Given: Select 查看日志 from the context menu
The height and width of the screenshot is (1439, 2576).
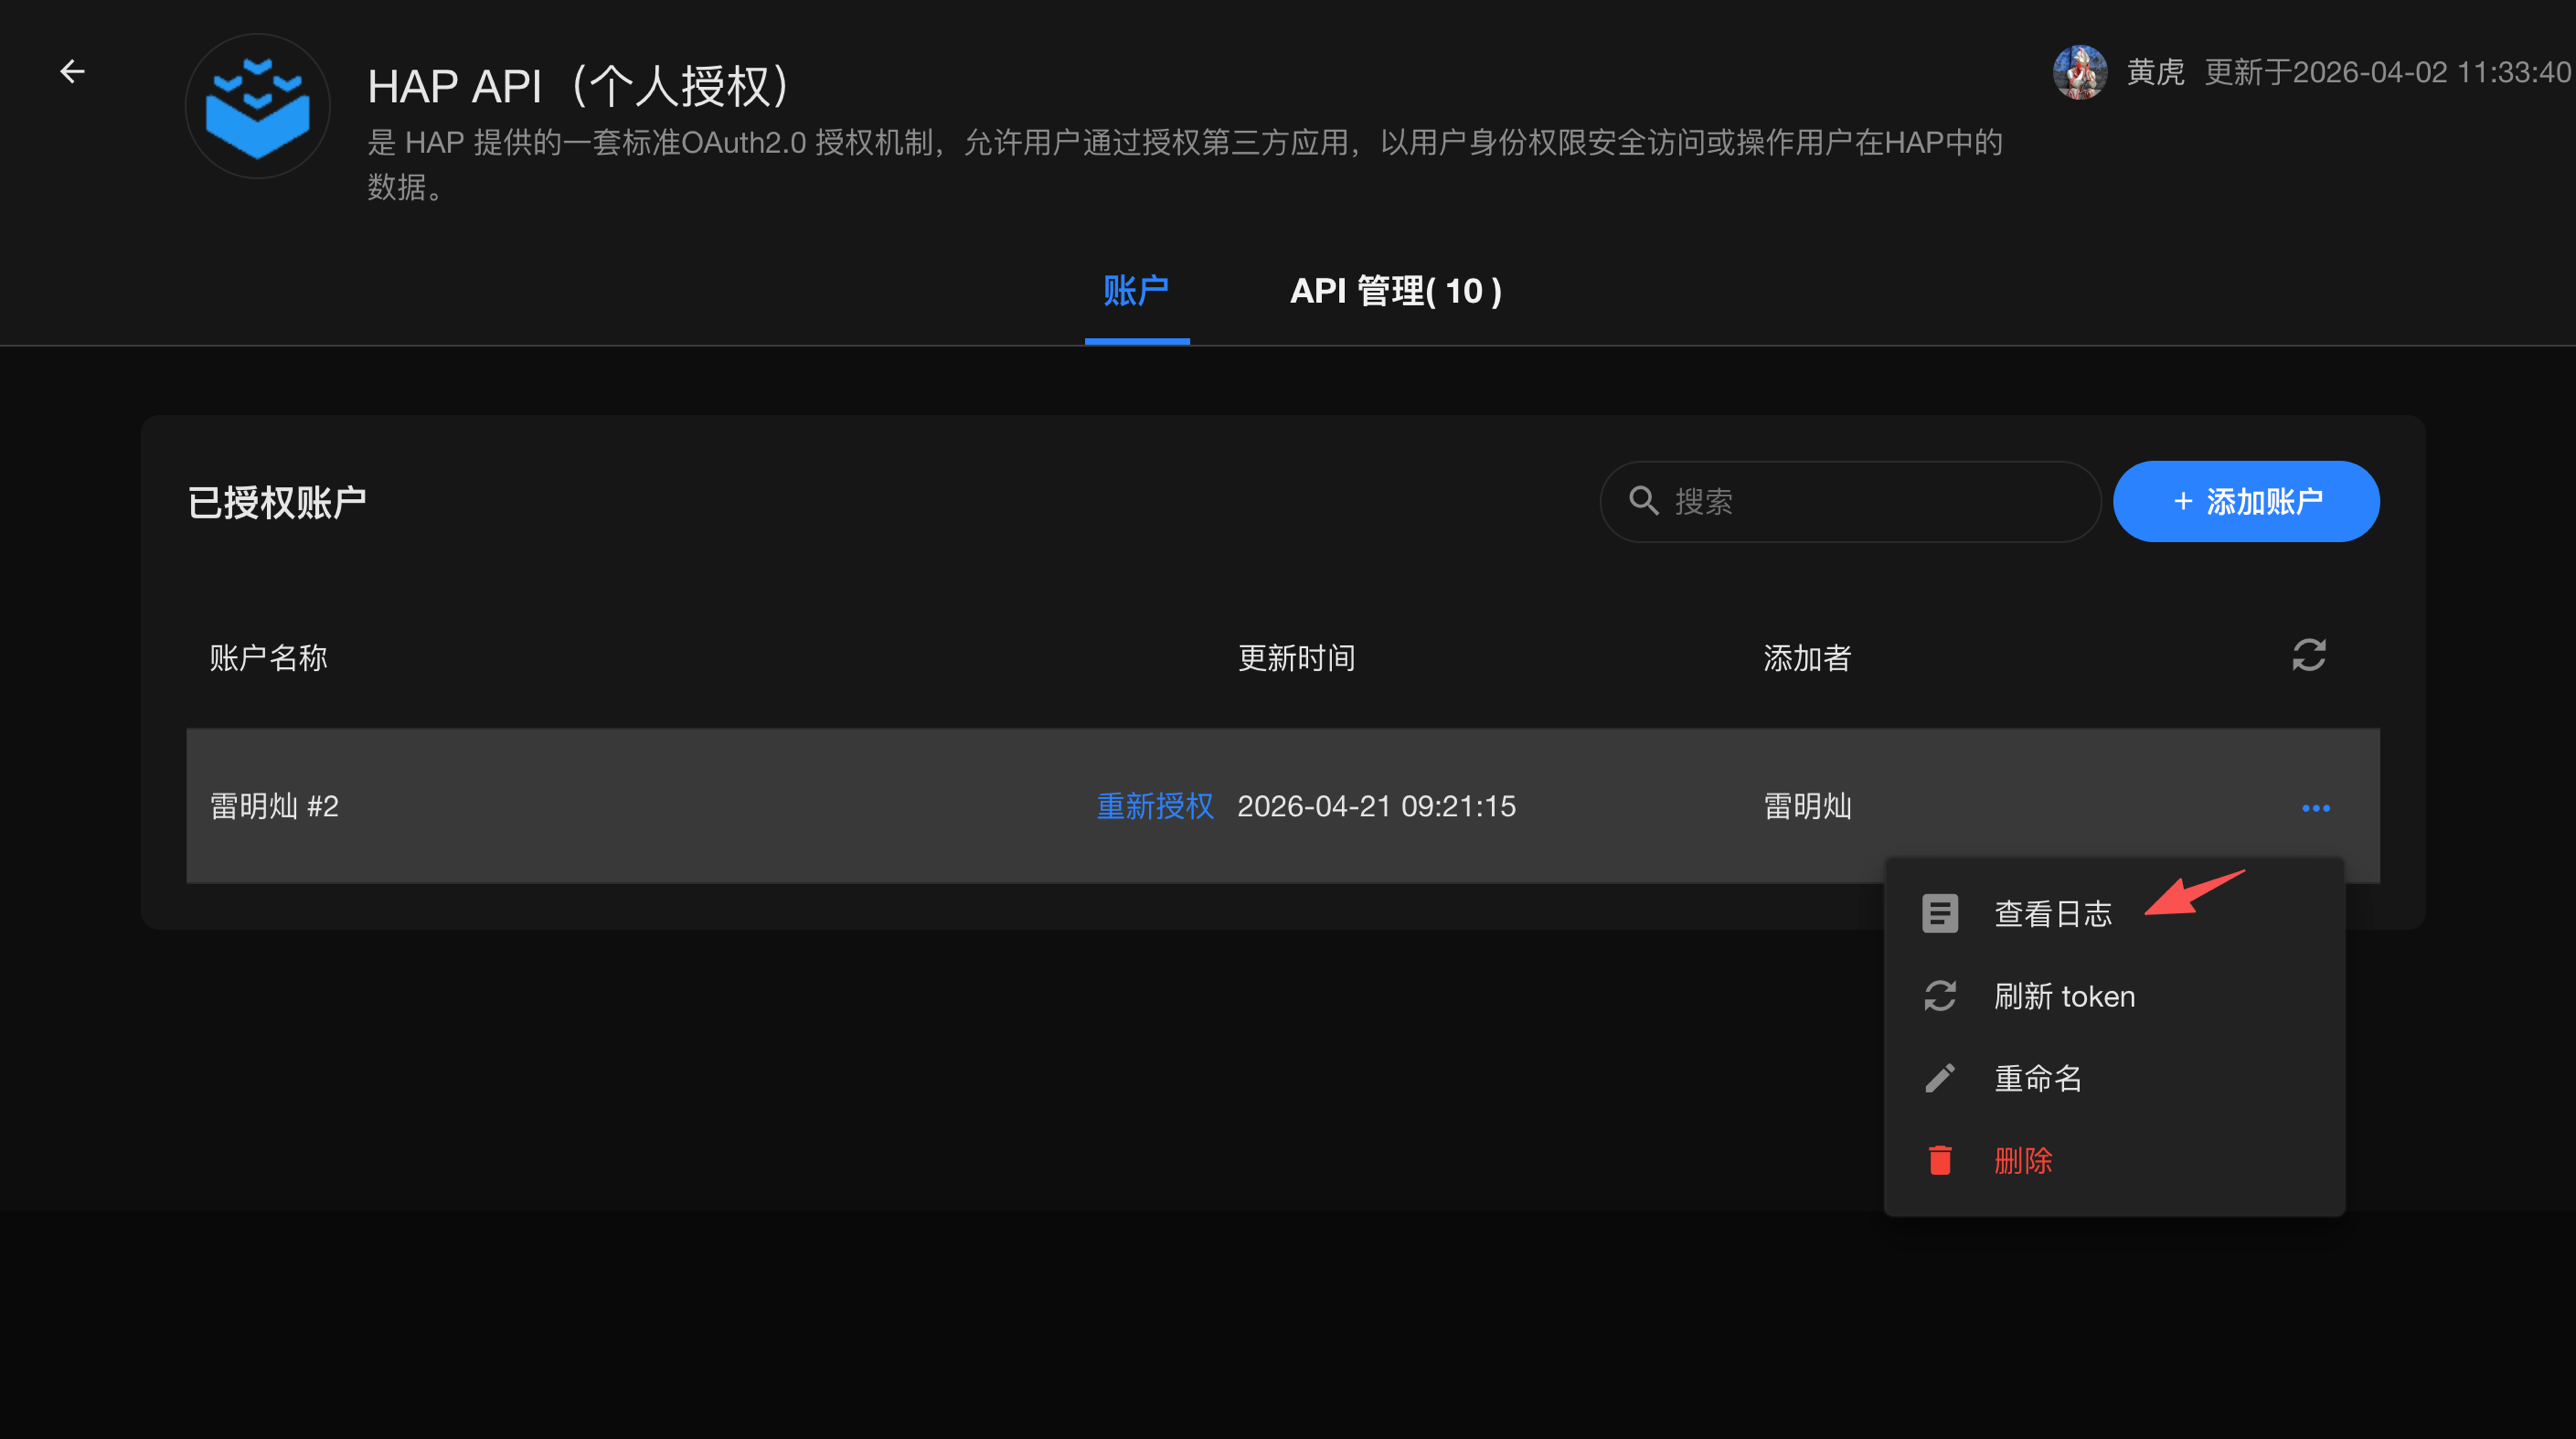Looking at the screenshot, I should [x=2114, y=913].
